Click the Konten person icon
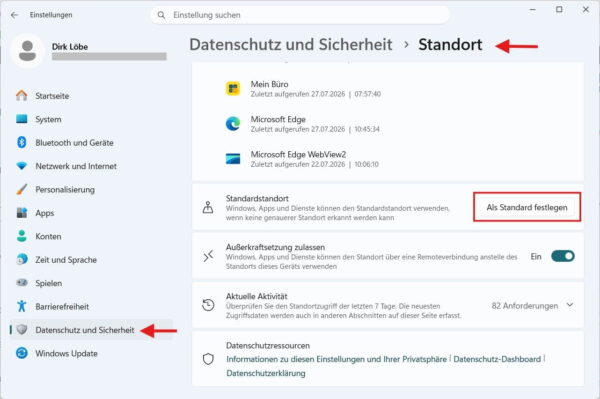This screenshot has width=600, height=399. [x=22, y=236]
